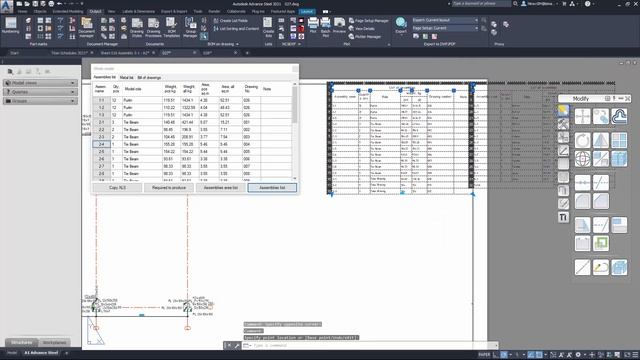This screenshot has height=360, width=640.
Task: Click Create lists icon
Action: (268, 27)
